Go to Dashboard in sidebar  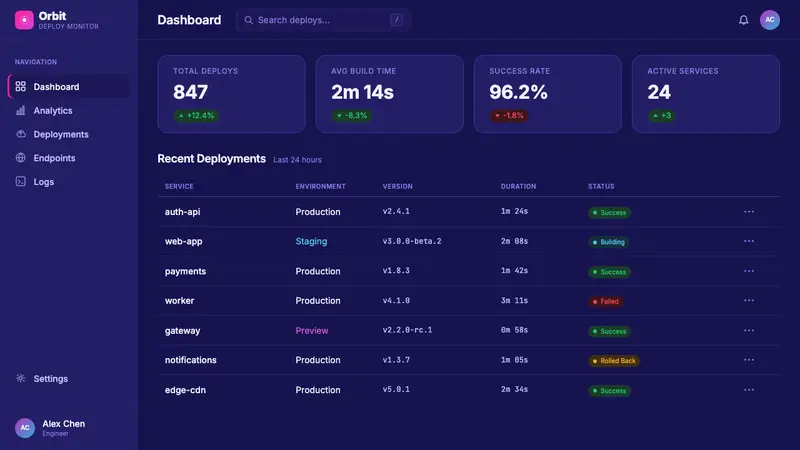click(x=69, y=86)
